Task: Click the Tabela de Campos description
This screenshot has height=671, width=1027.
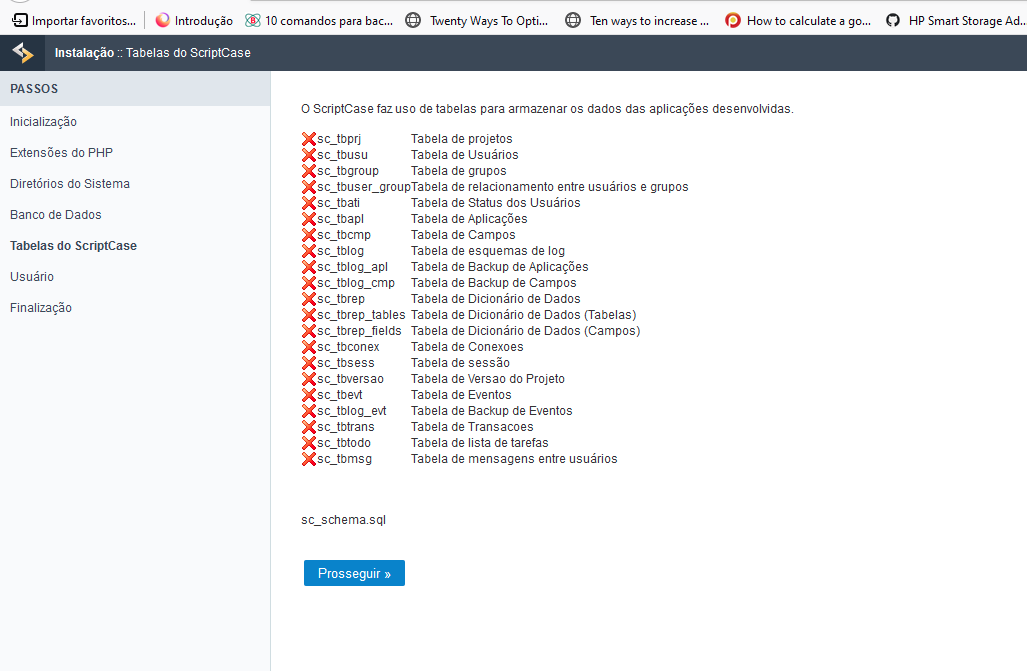Action: click(x=463, y=235)
